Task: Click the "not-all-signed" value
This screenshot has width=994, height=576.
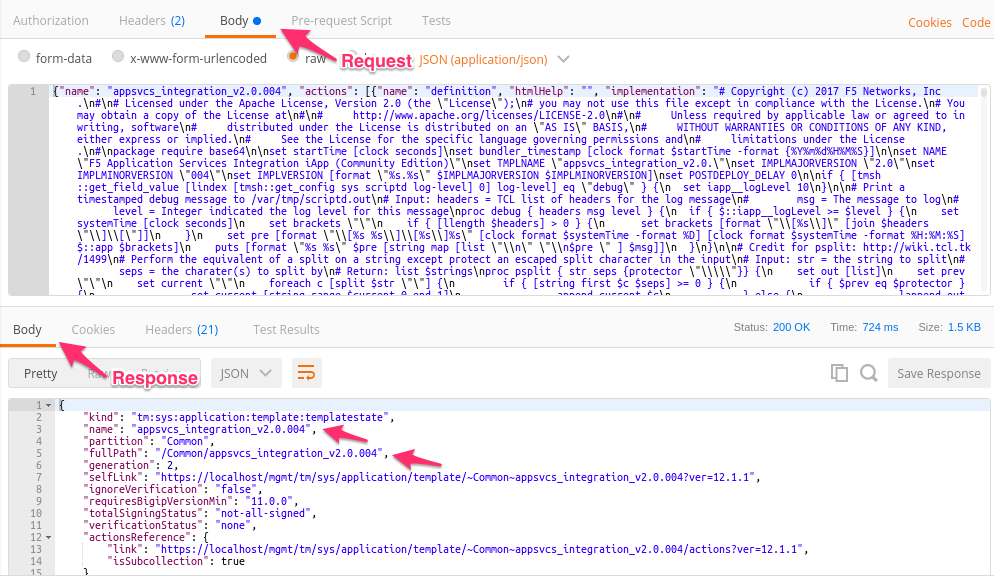Action: pyautogui.click(x=263, y=513)
